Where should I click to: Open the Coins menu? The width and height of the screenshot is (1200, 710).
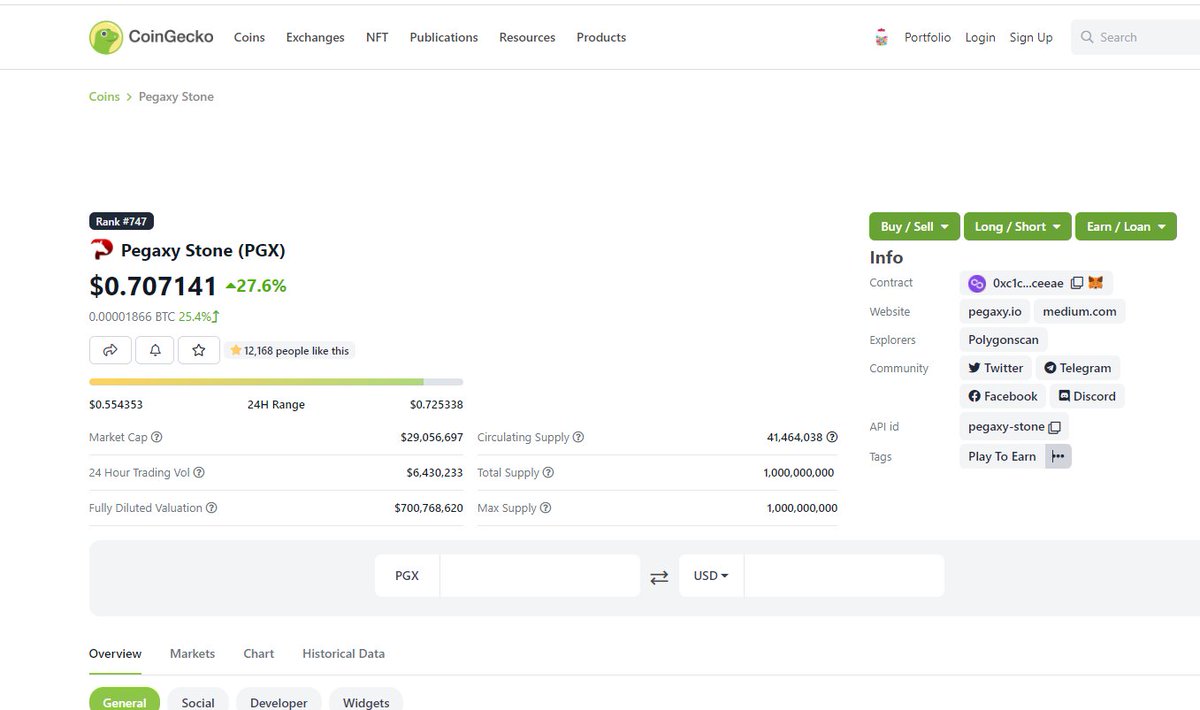(x=249, y=37)
